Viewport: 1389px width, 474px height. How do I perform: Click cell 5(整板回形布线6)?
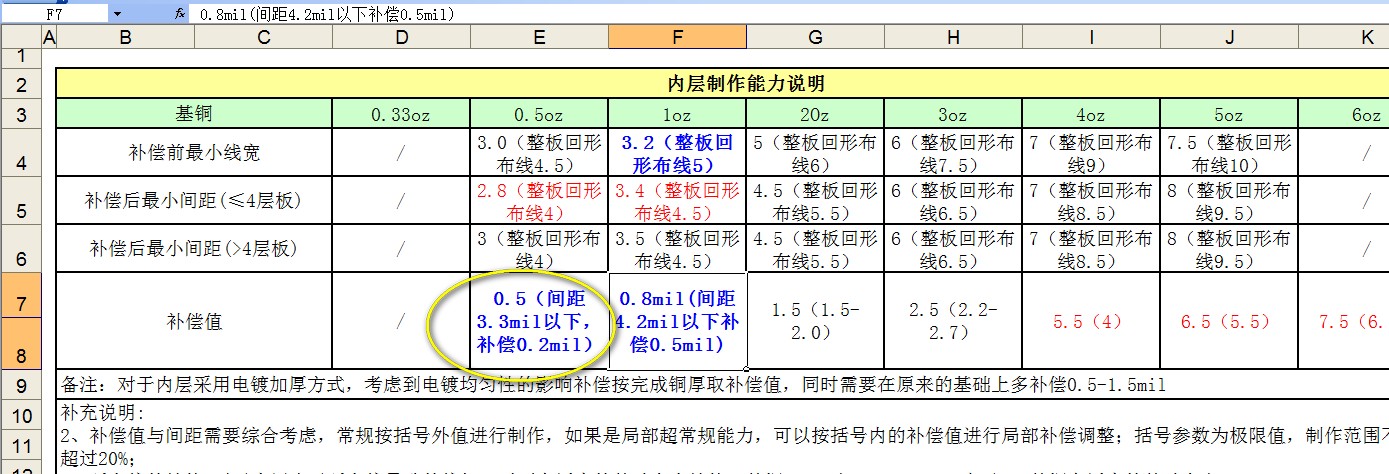pos(815,152)
